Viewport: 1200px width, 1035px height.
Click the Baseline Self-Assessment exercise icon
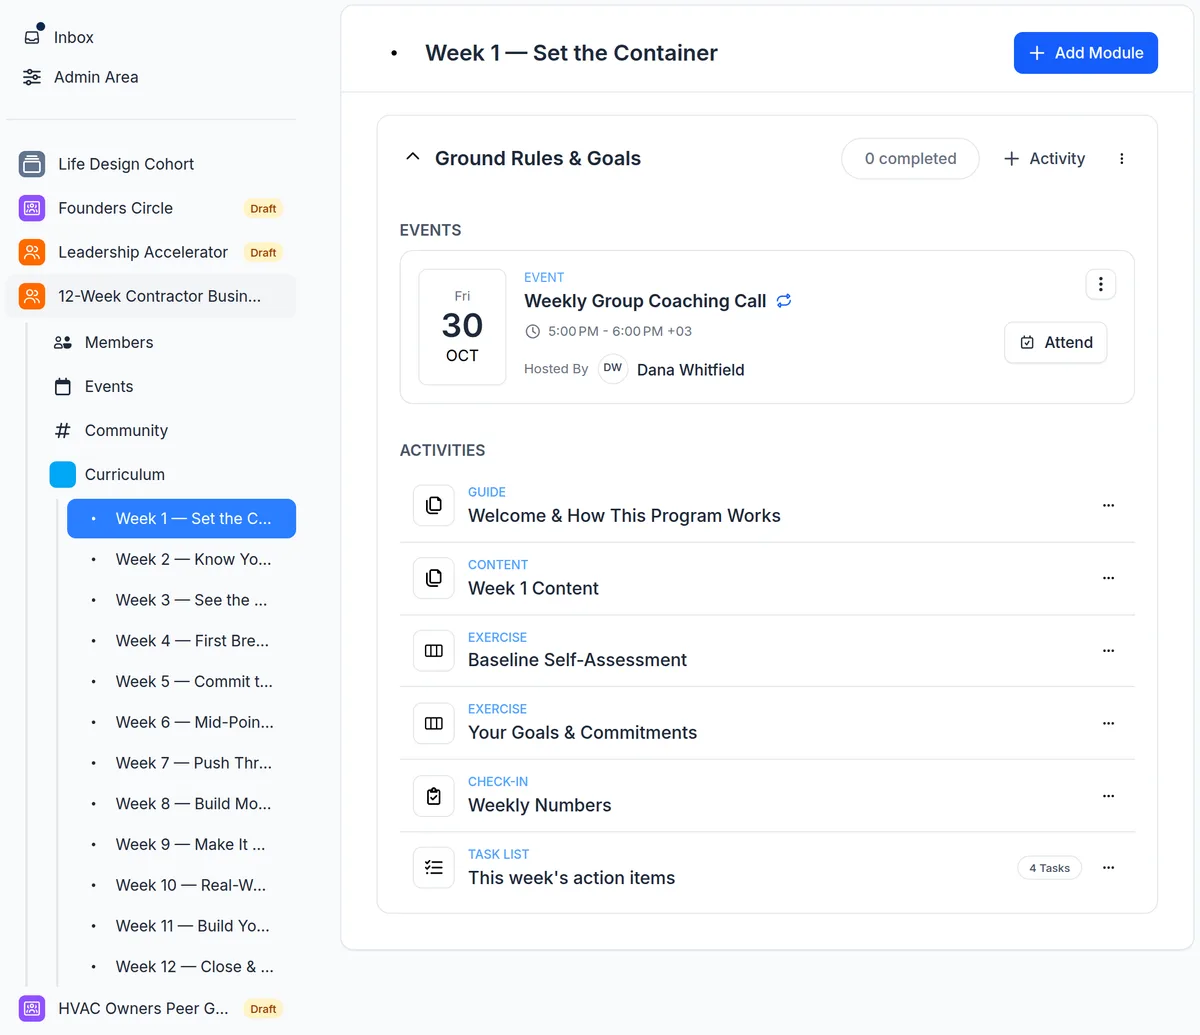click(x=434, y=650)
